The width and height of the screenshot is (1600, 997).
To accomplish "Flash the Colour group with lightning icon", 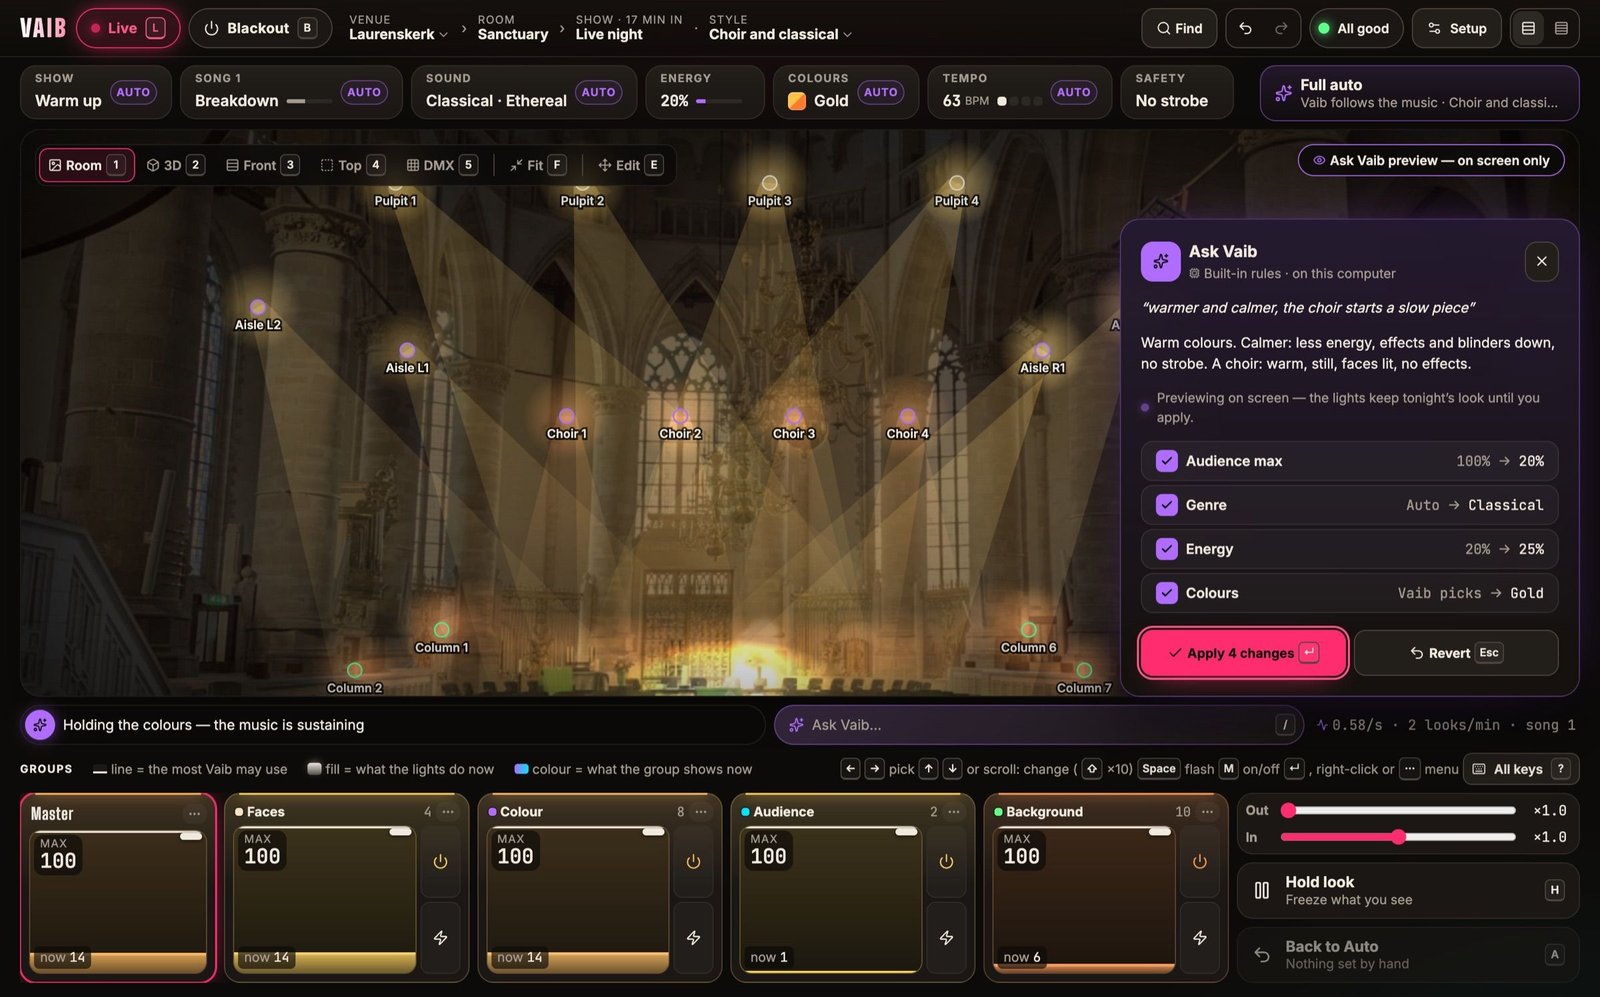I will point(693,937).
